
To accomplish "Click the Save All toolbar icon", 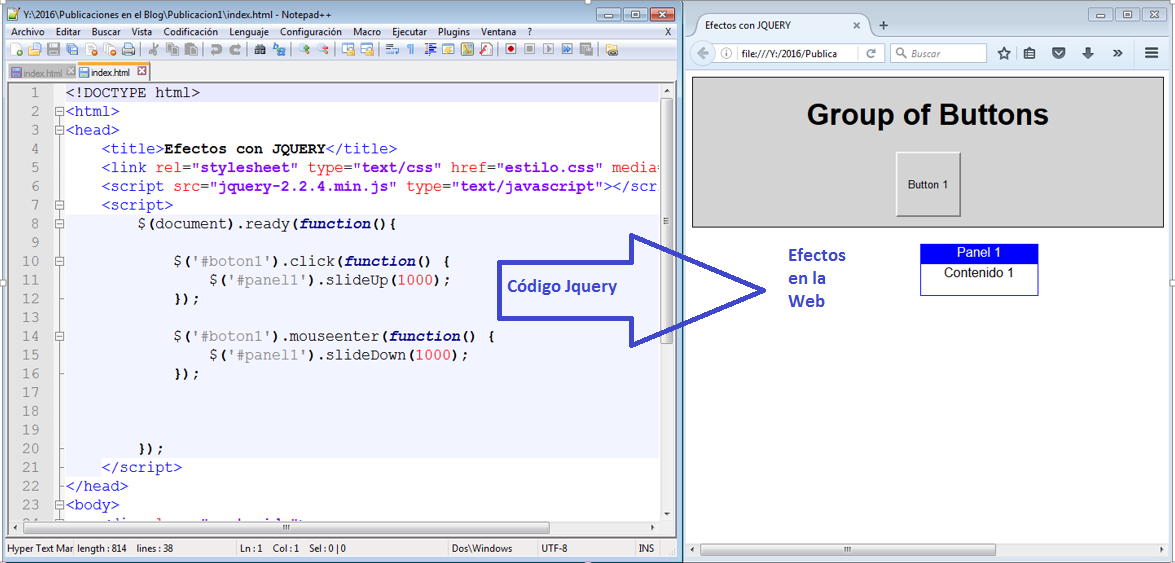I will [72, 50].
